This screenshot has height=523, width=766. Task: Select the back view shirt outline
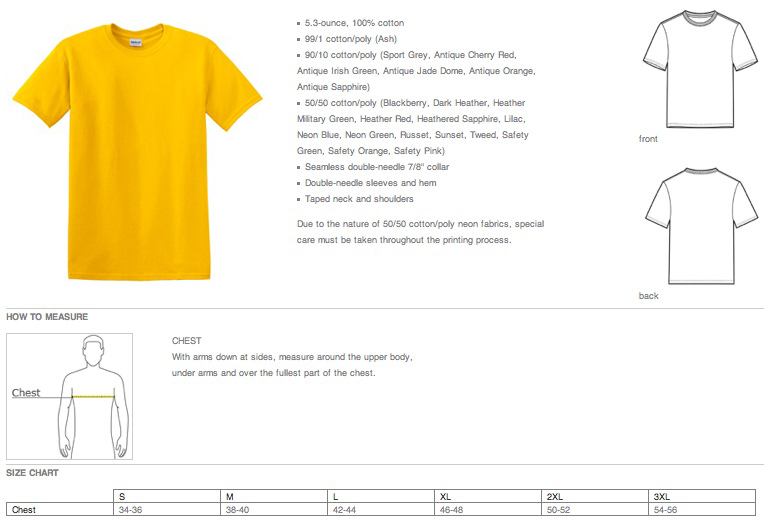click(702, 226)
